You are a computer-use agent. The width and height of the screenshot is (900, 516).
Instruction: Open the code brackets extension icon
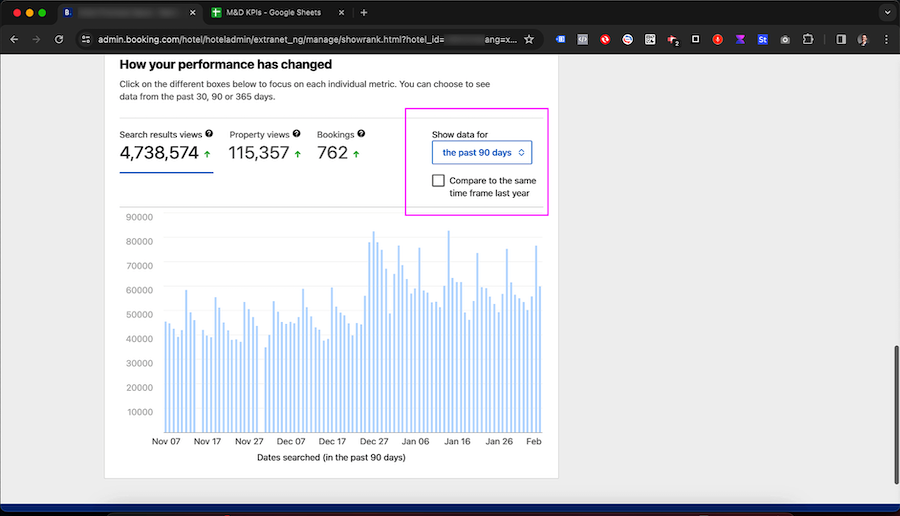point(582,40)
